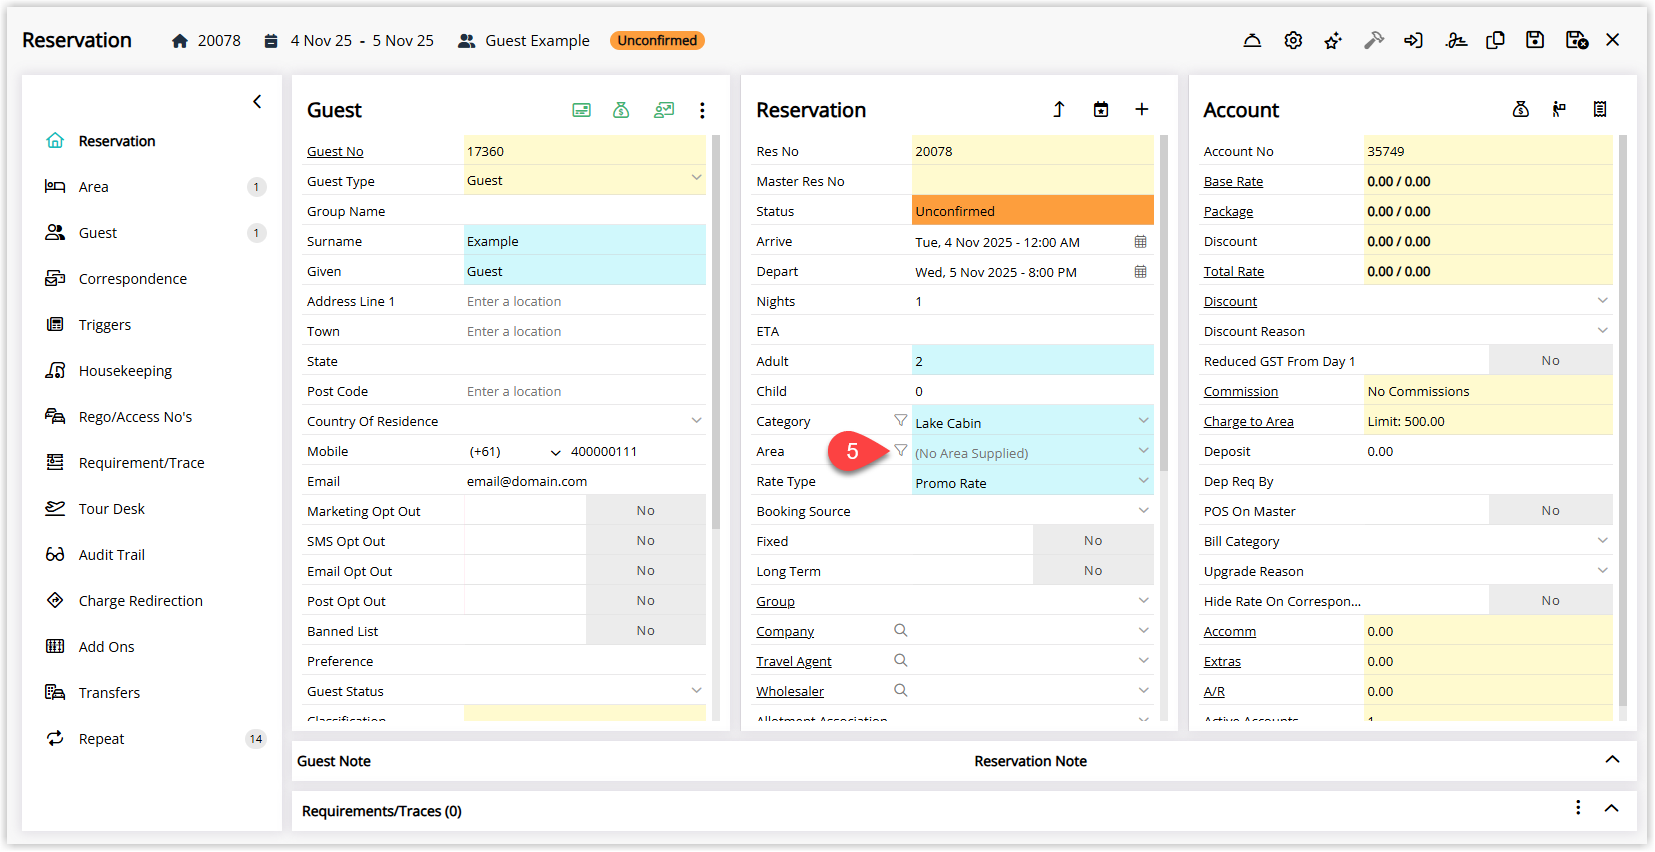Collapse the Requirements/Traces section chevron
Viewport: 1655px width, 852px height.
point(1612,808)
